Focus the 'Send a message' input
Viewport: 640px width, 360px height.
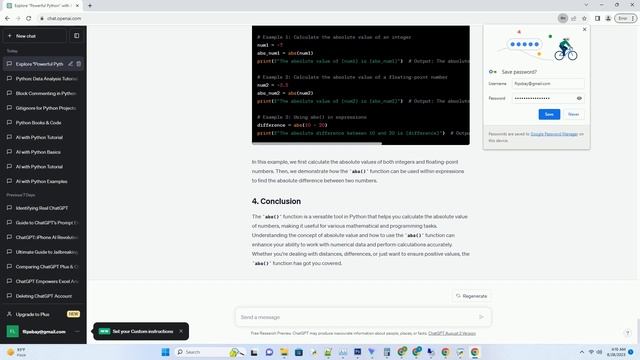tap(355, 317)
